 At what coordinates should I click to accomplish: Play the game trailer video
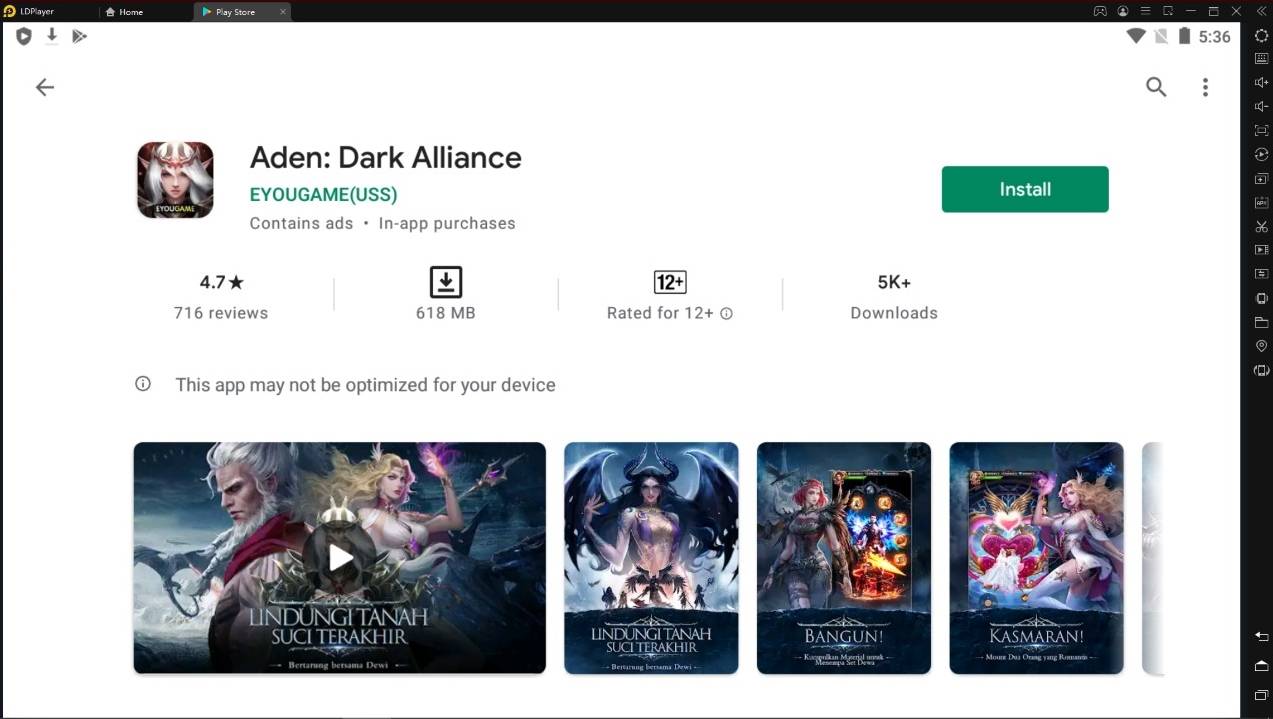340,558
